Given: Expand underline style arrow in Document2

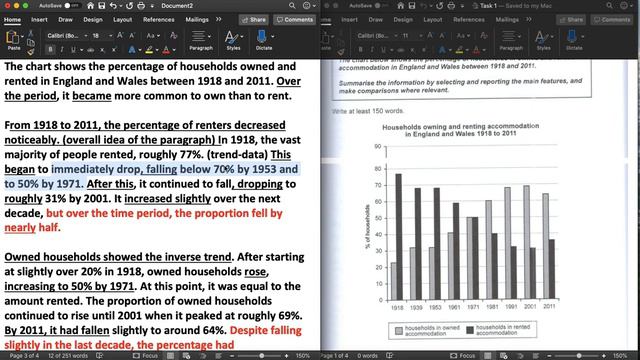Looking at the screenshot, I should (81, 50).
